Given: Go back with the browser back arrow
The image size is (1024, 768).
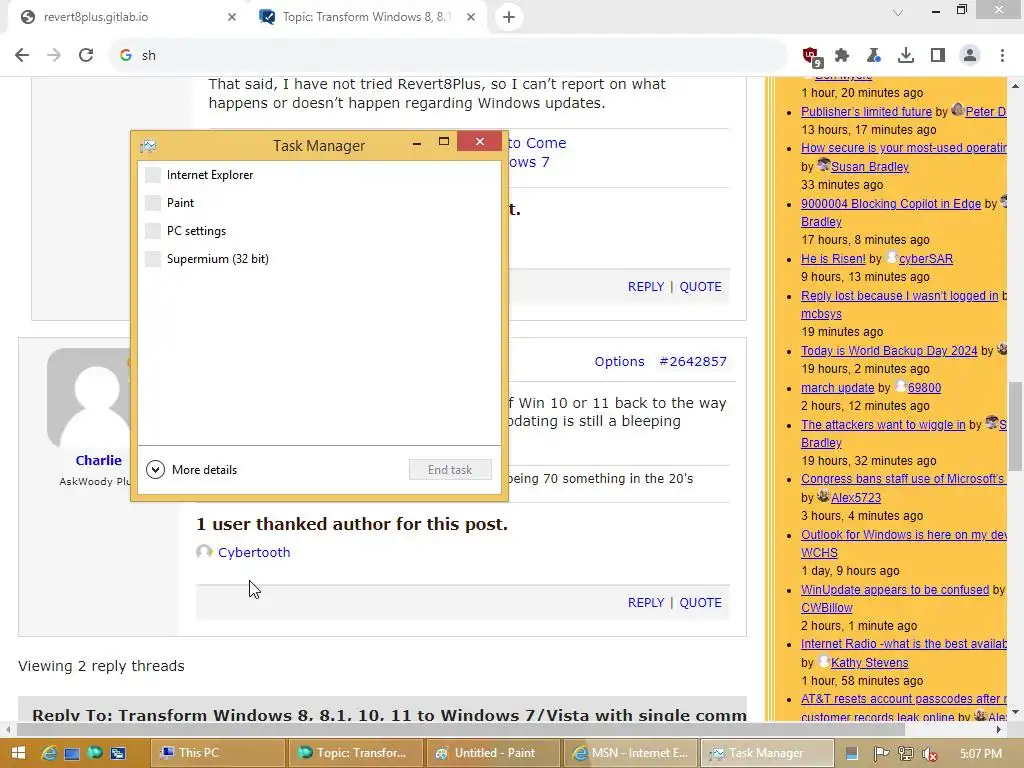Looking at the screenshot, I should [22, 56].
